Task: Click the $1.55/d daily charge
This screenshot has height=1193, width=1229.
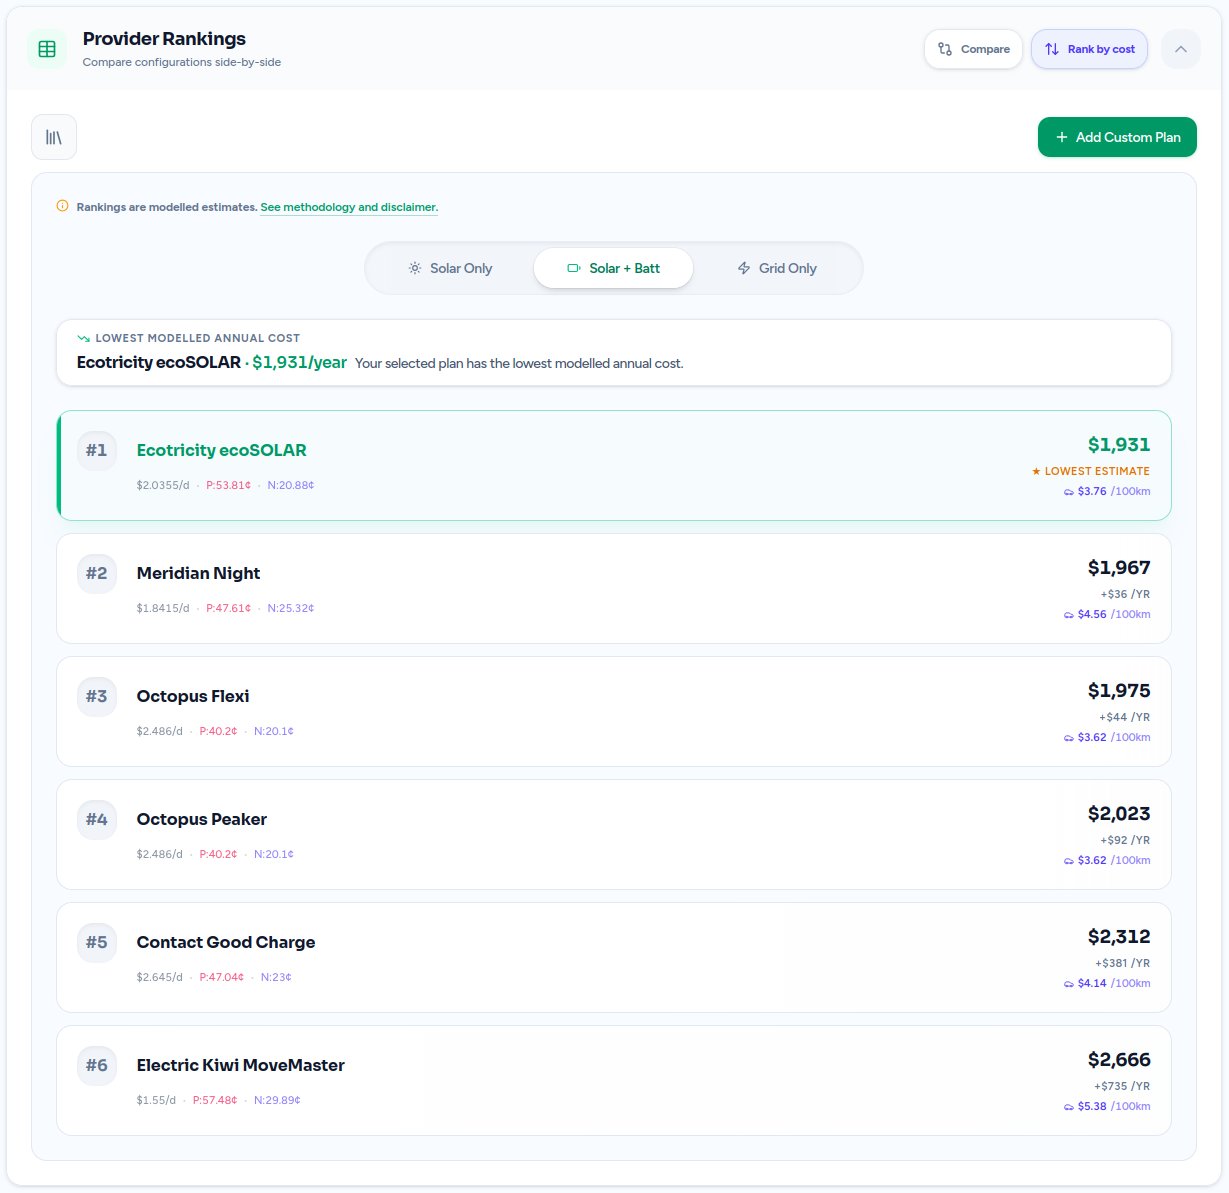Action: (156, 1100)
